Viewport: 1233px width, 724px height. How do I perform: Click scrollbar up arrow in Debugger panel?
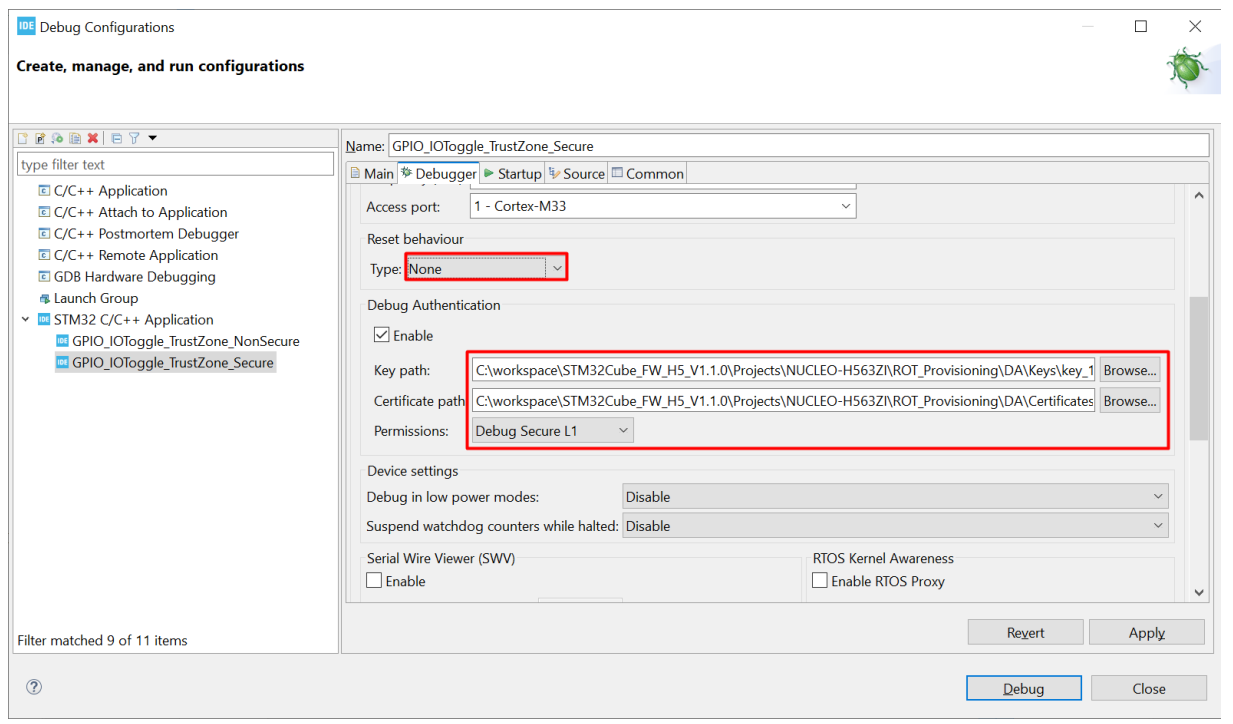[x=1199, y=196]
